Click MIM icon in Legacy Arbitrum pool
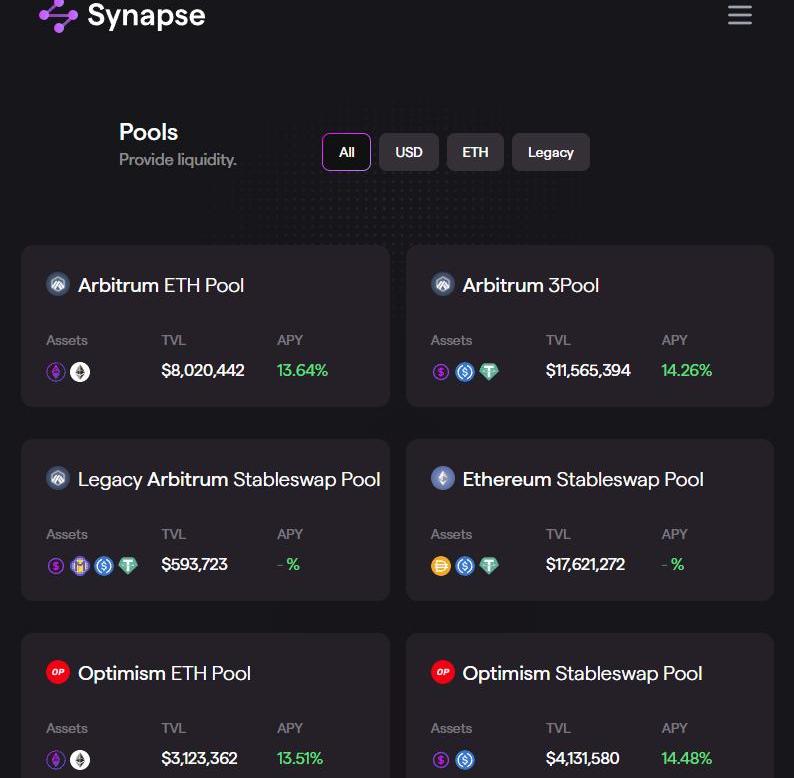Image resolution: width=794 pixels, height=778 pixels. click(80, 566)
